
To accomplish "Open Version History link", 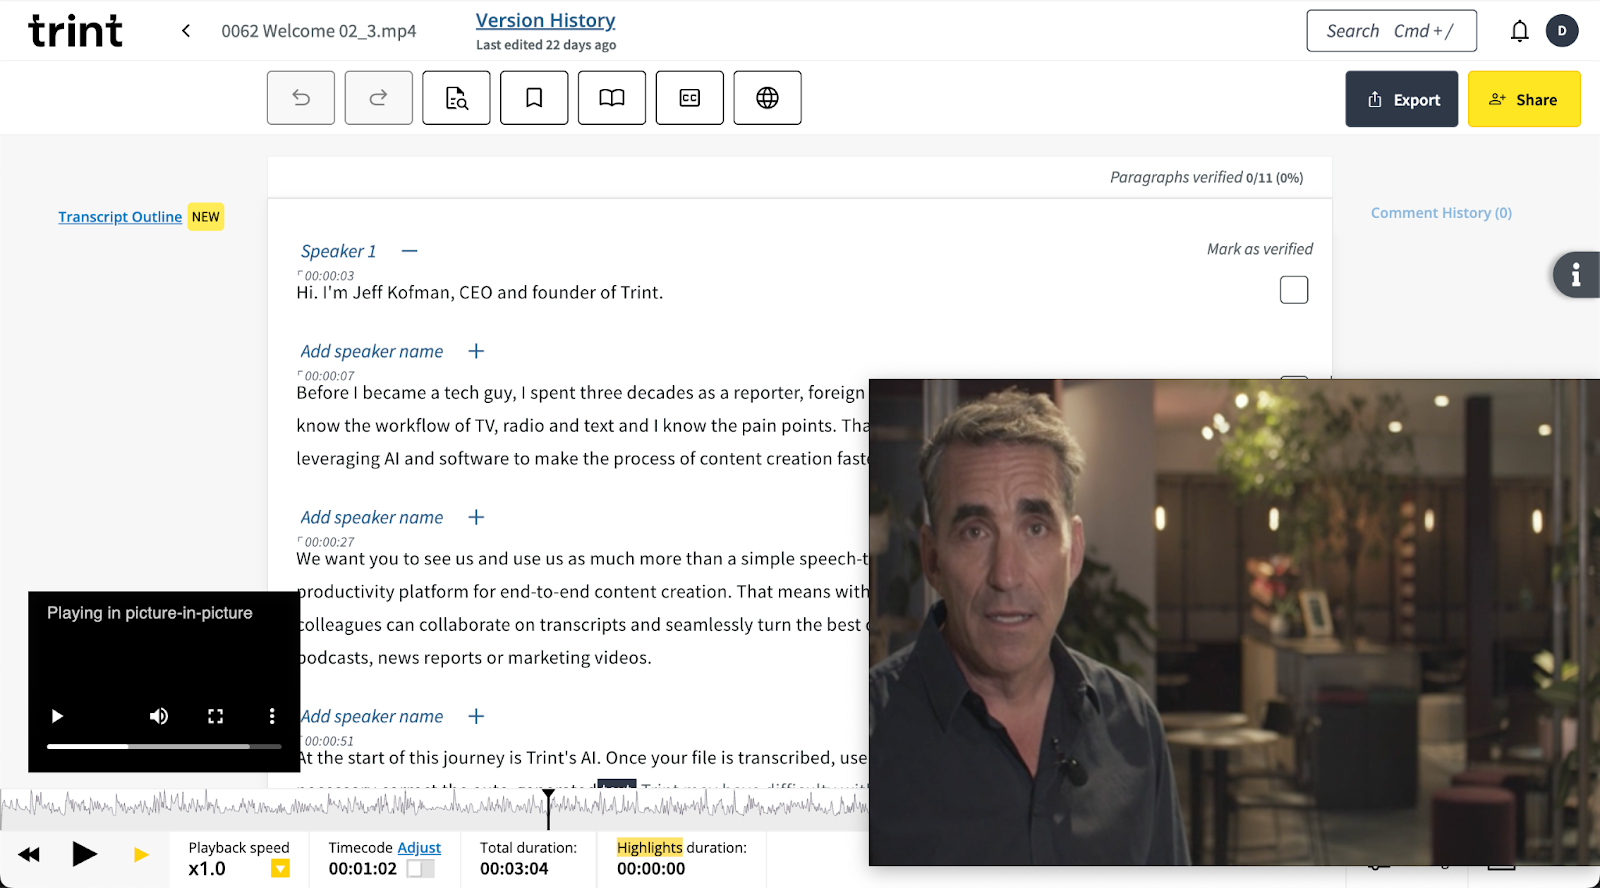I will coord(546,20).
